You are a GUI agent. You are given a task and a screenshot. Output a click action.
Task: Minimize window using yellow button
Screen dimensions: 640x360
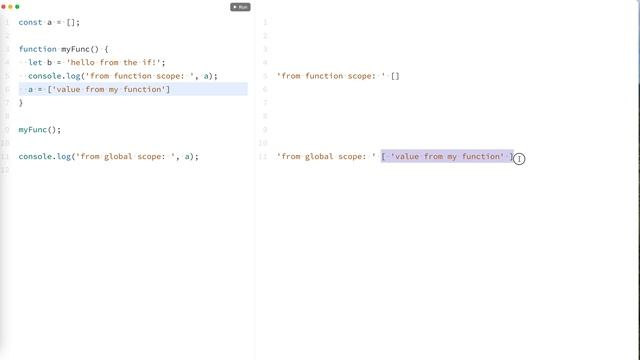click(x=11, y=7)
